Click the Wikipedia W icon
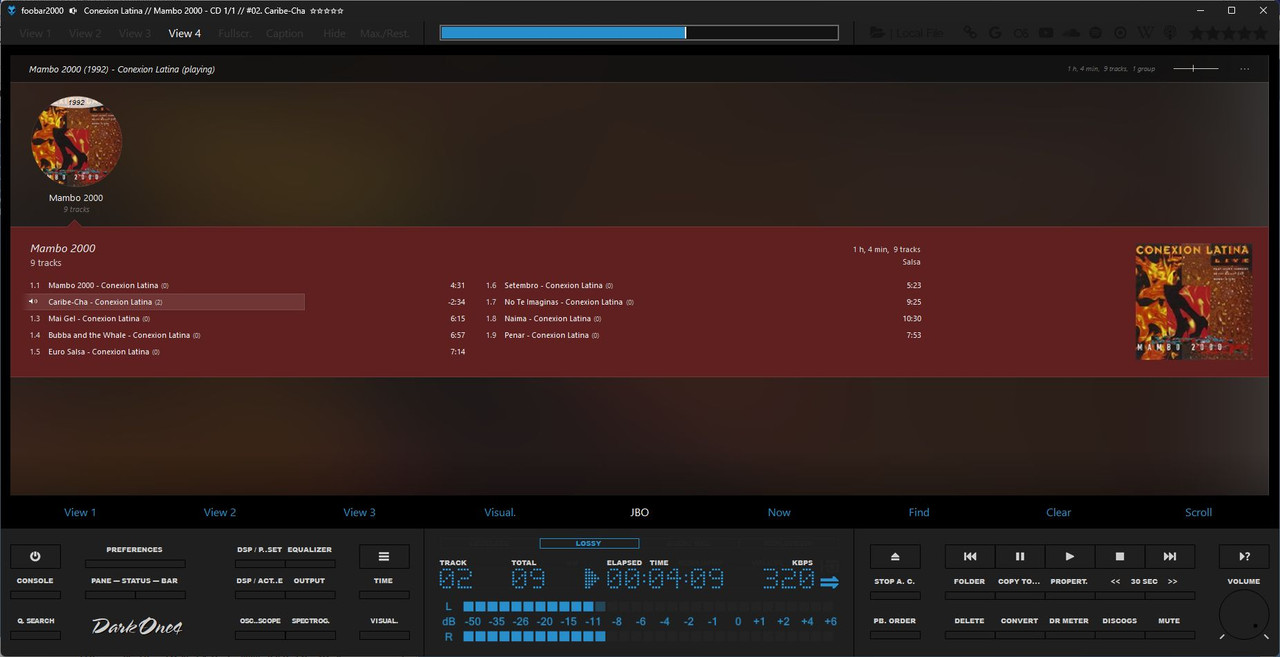 (1145, 33)
